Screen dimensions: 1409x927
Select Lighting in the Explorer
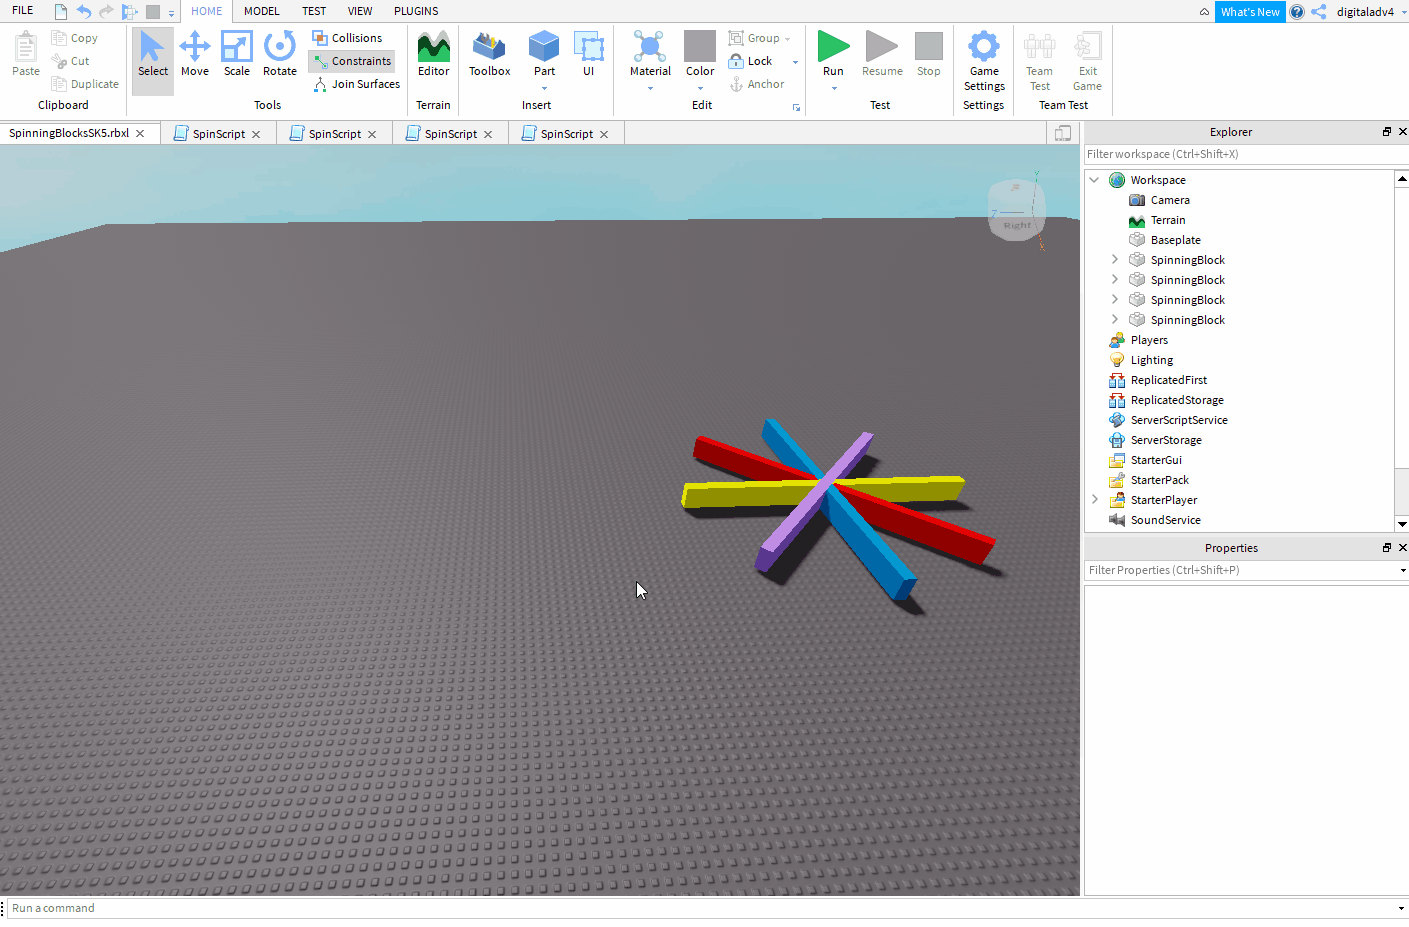[1152, 360]
